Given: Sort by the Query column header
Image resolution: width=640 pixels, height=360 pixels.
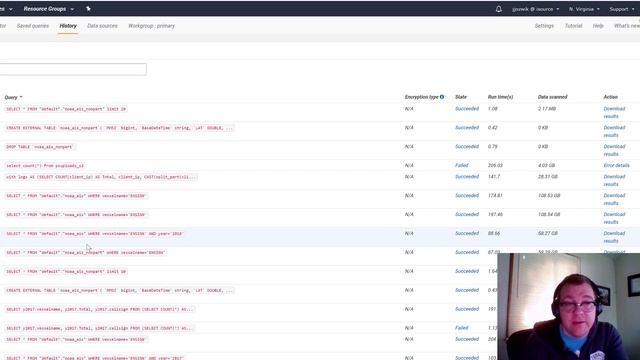Looking at the screenshot, I should pyautogui.click(x=13, y=98).
